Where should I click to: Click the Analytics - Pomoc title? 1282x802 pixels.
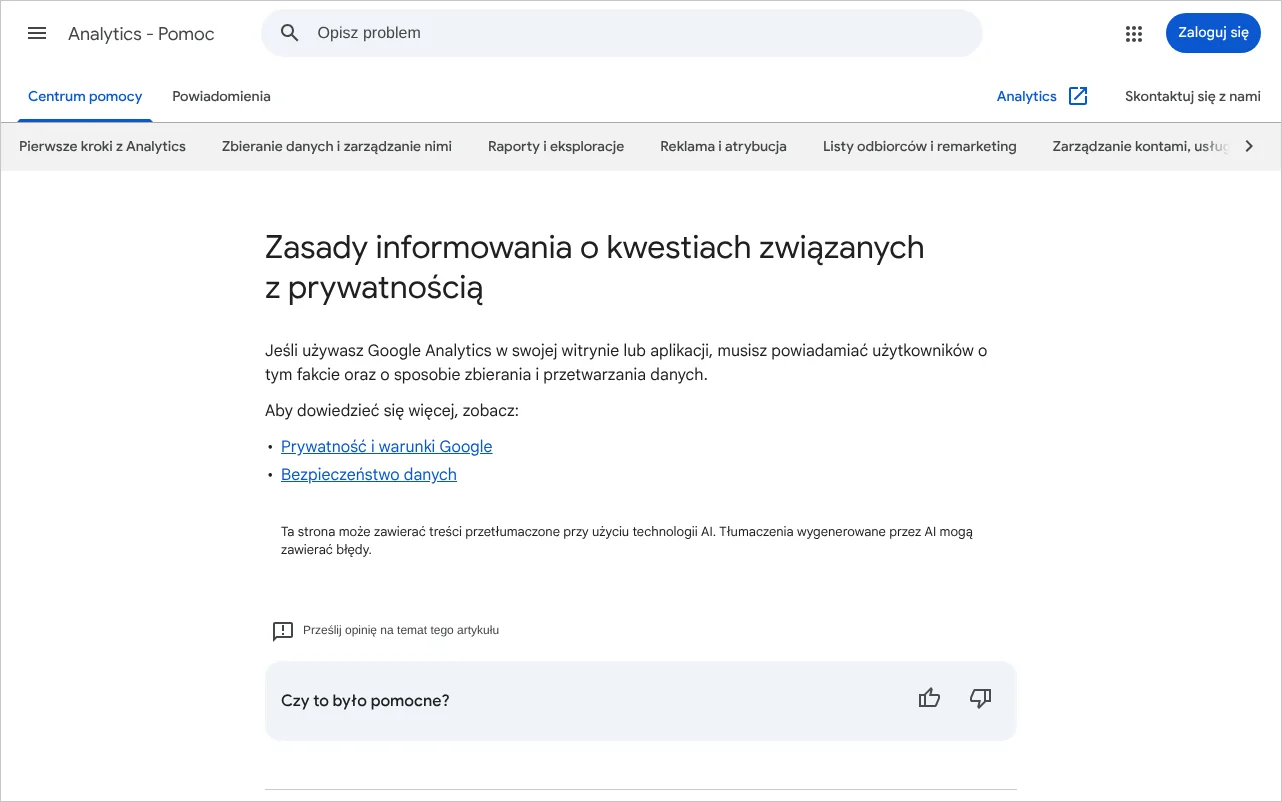141,33
